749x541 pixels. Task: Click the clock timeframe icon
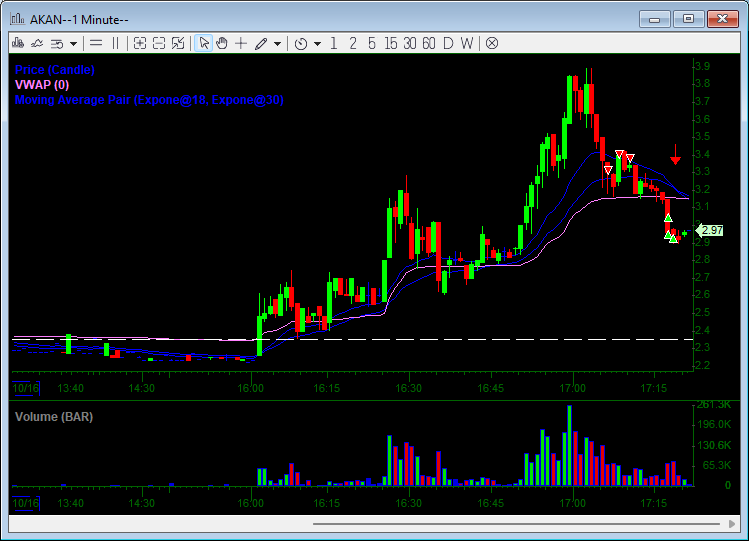click(301, 43)
